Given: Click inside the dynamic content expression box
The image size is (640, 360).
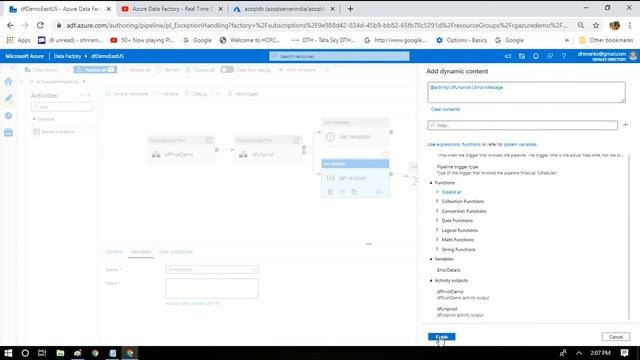Looking at the screenshot, I should (526, 92).
